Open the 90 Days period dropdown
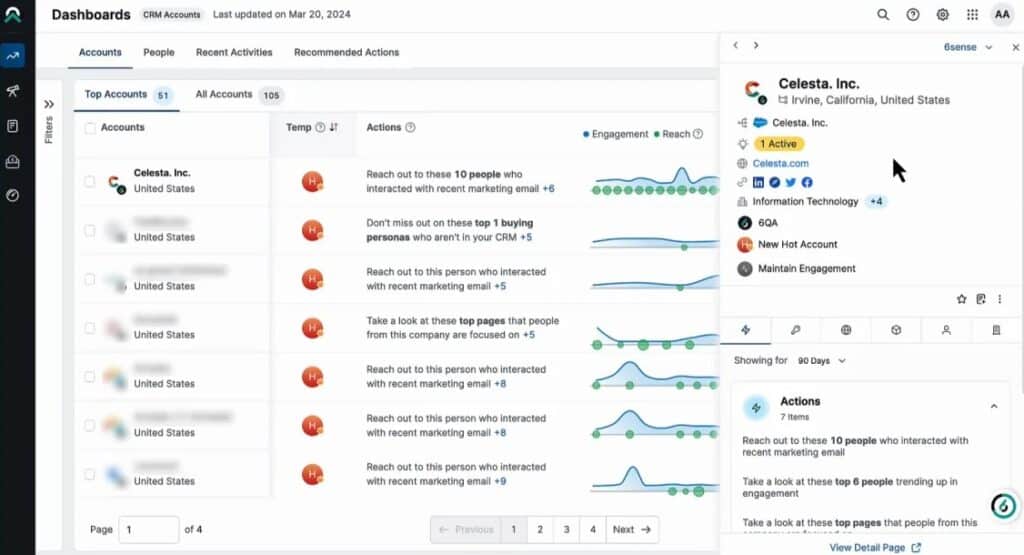The height and width of the screenshot is (555, 1024). tap(822, 360)
